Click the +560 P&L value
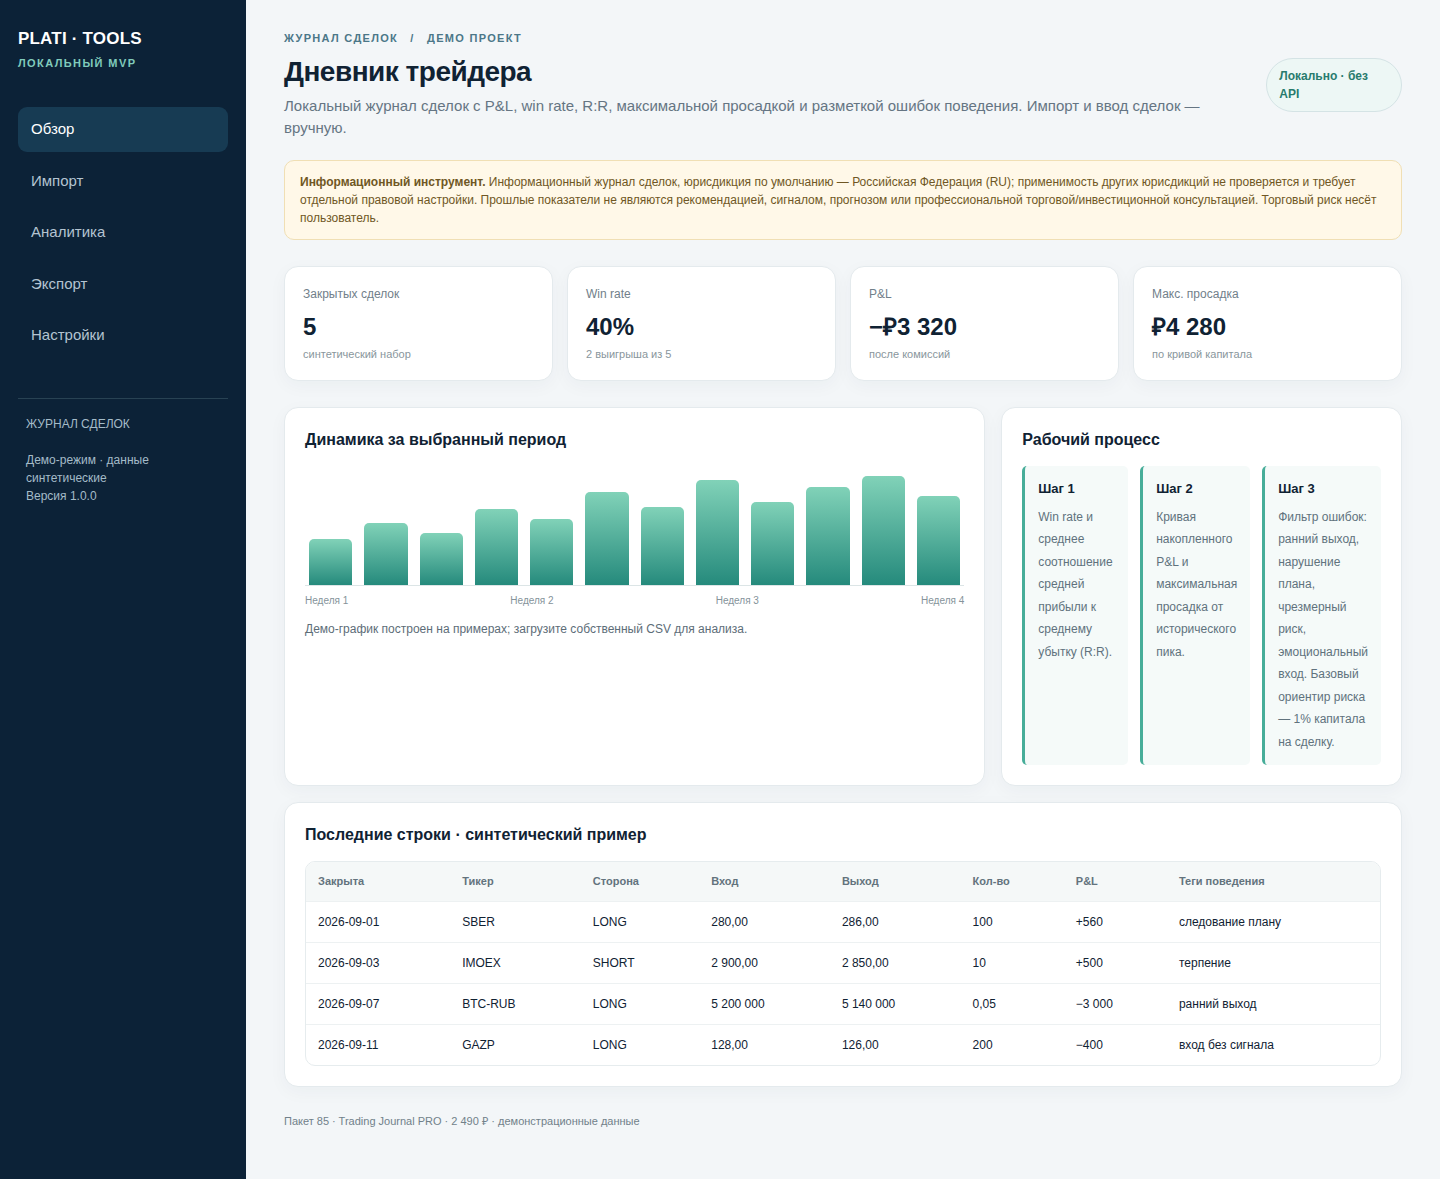 (1090, 922)
